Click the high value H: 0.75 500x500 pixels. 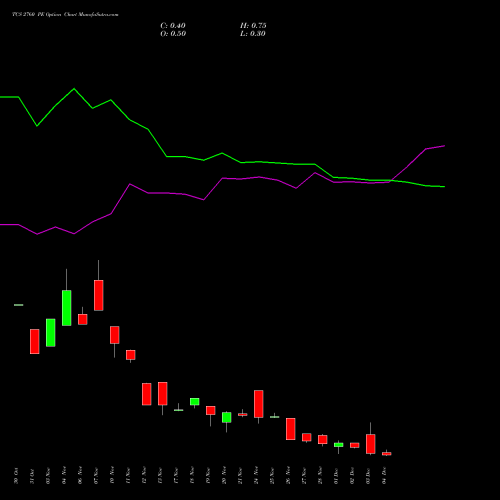(x=253, y=26)
